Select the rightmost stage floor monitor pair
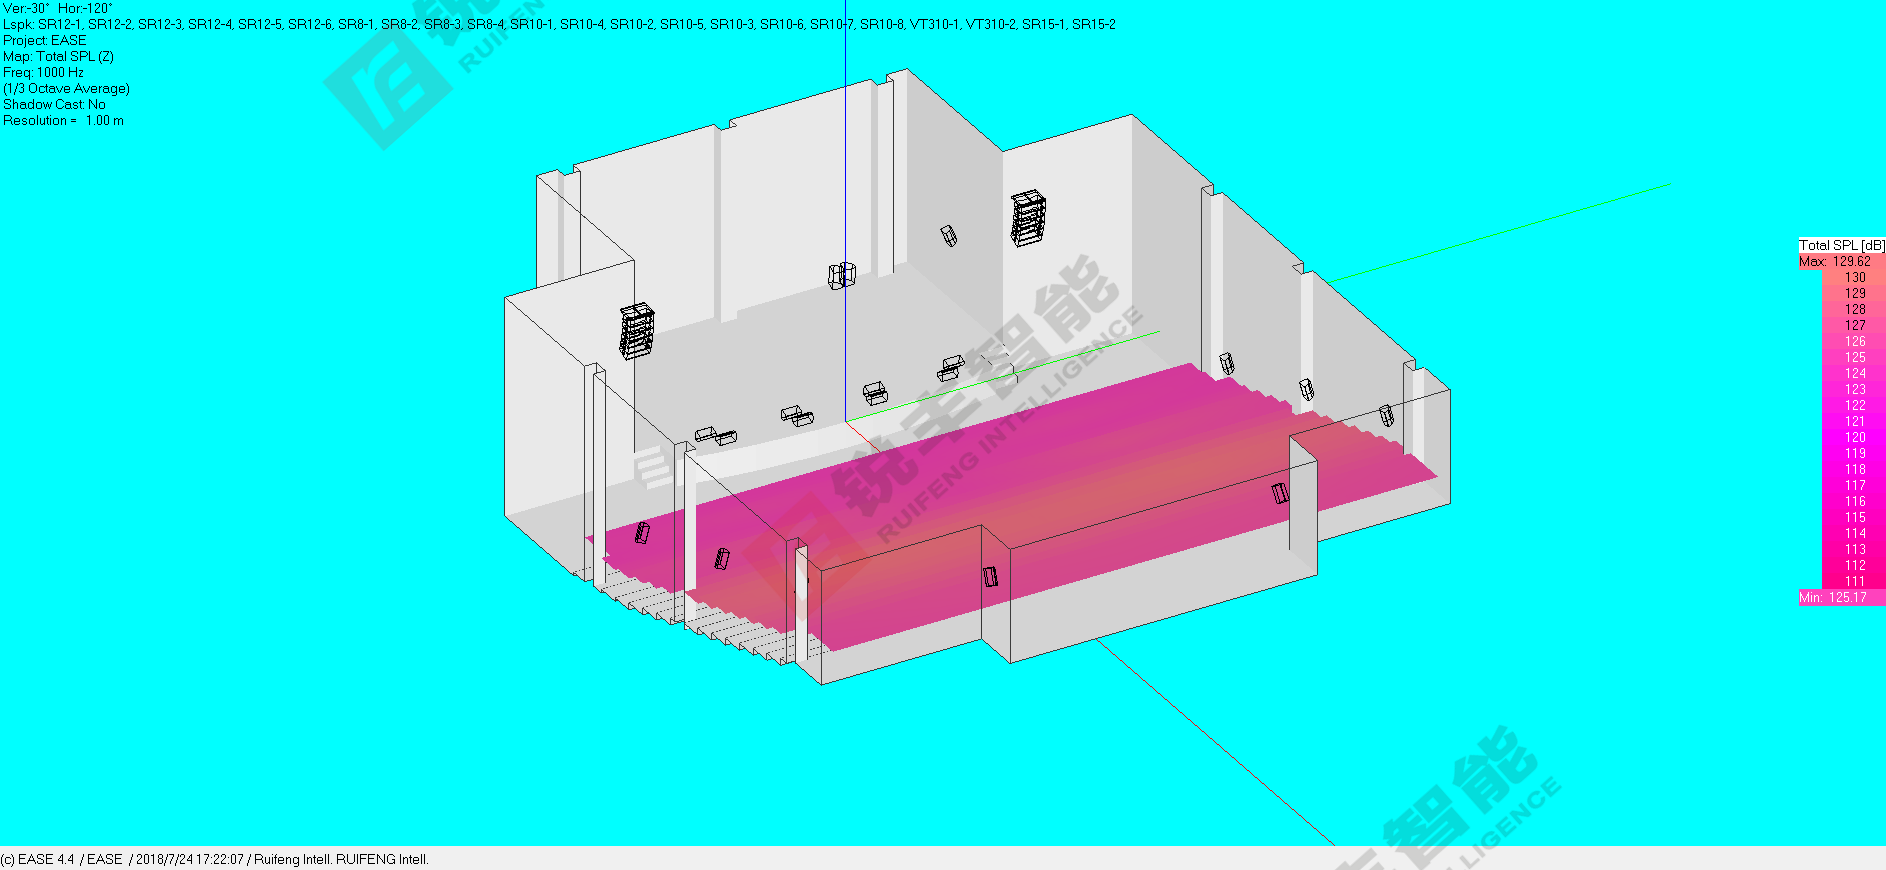1886x870 pixels. click(950, 367)
